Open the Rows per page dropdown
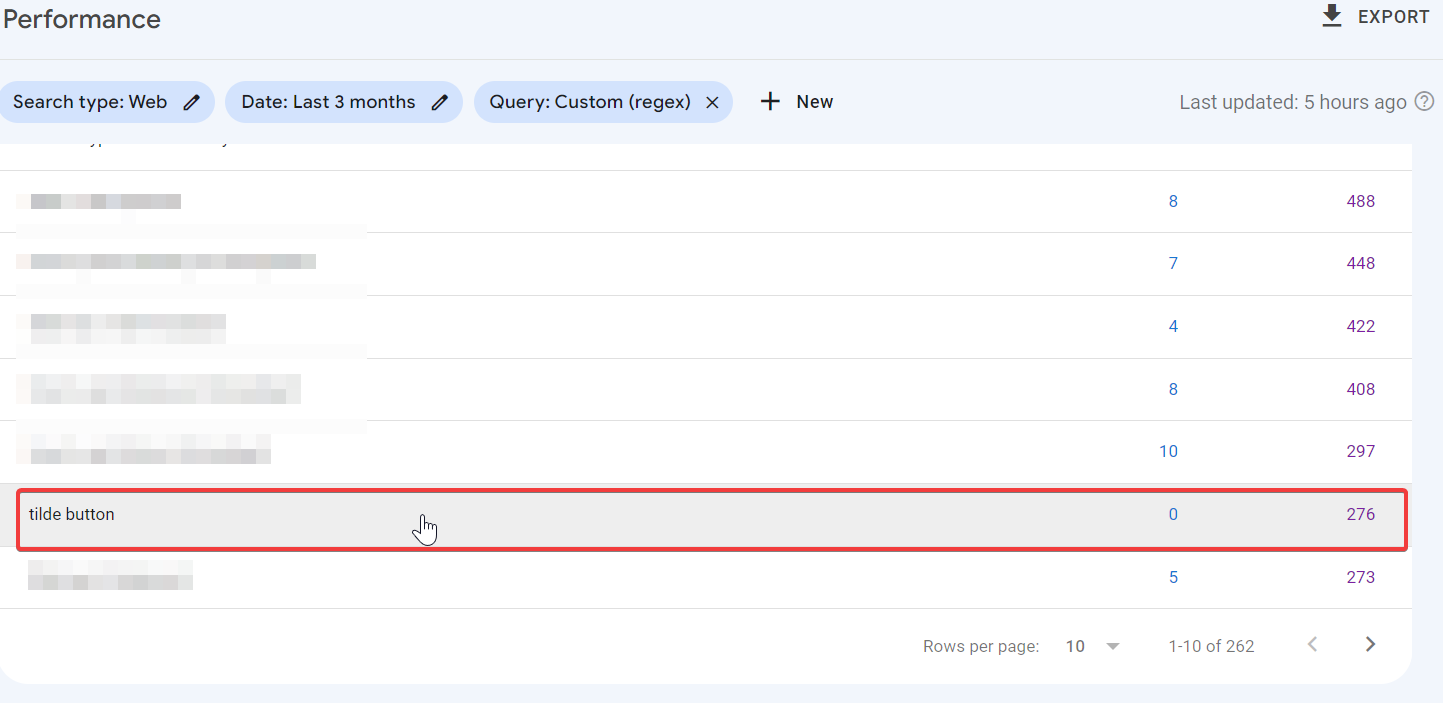 [x=1092, y=646]
